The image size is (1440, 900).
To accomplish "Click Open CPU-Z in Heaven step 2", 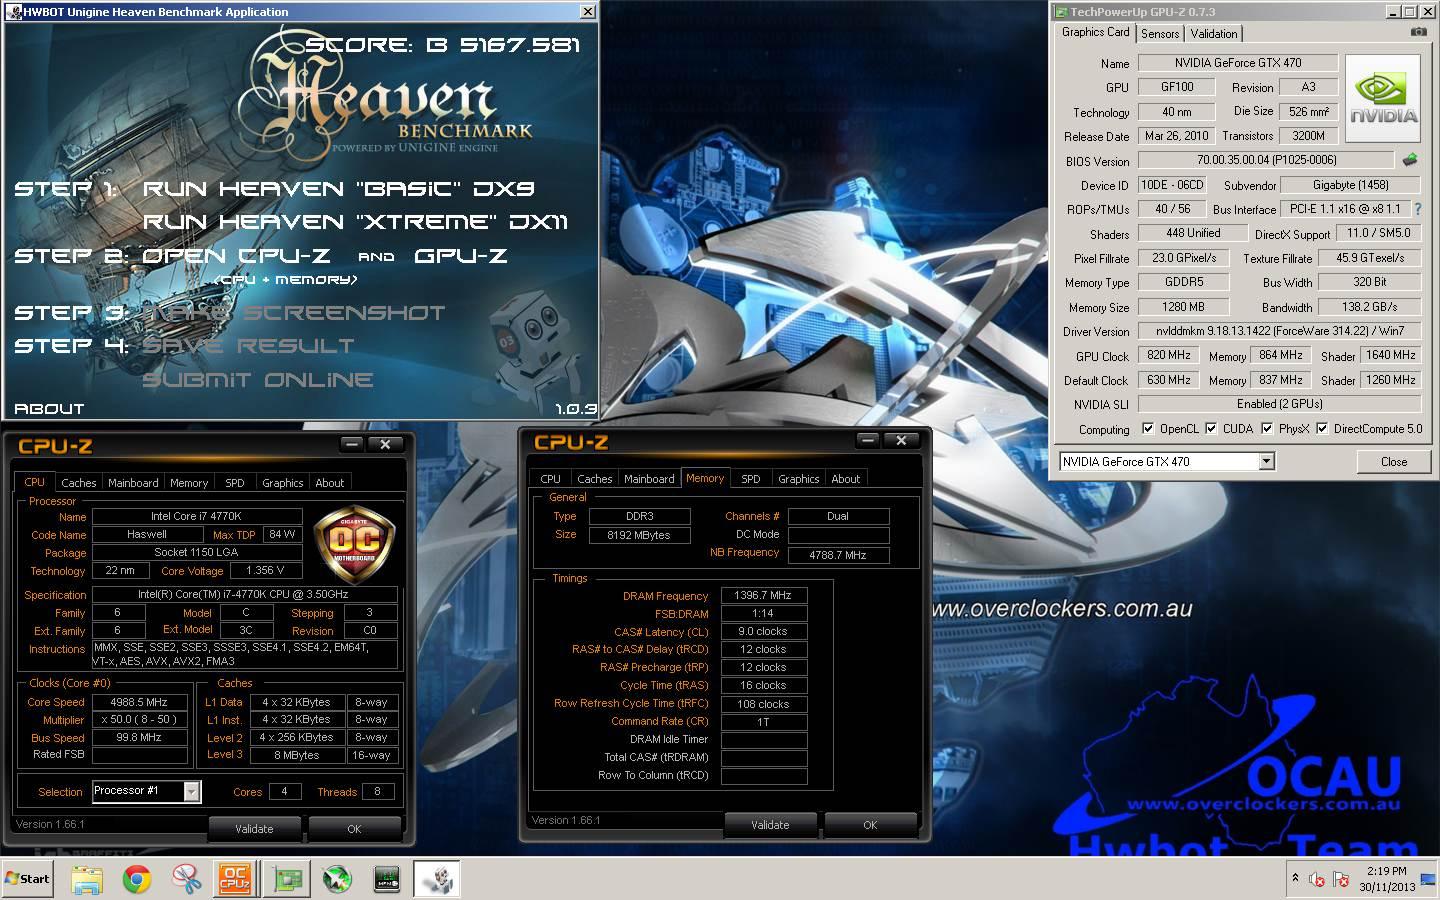I will click(237, 256).
